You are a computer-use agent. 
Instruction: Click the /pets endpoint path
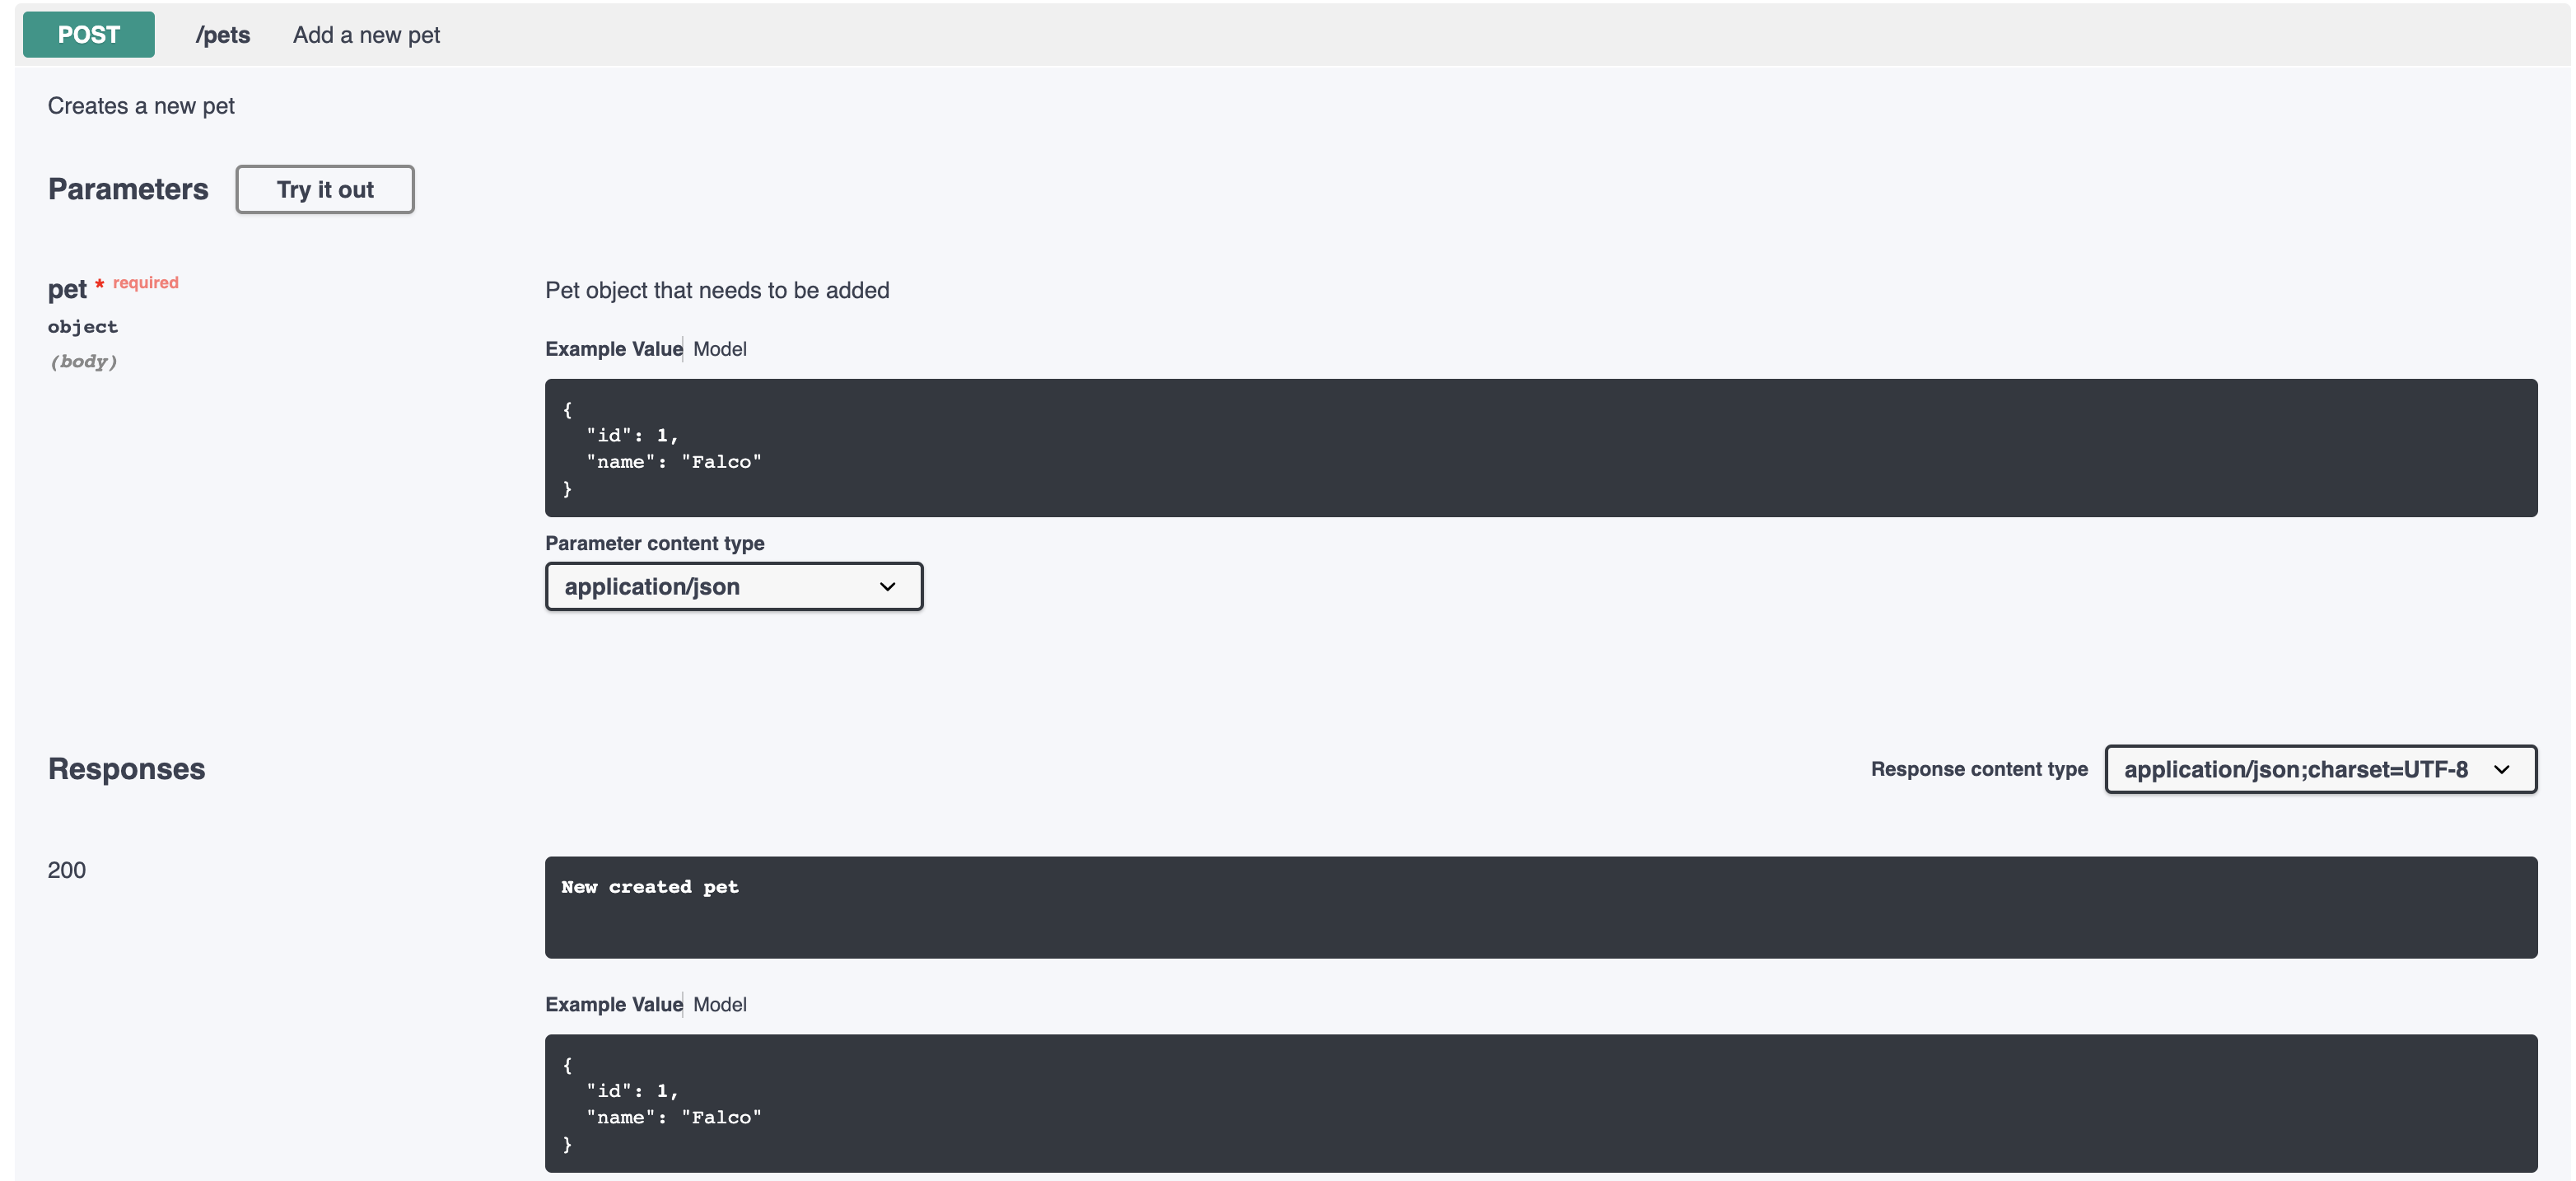pos(222,34)
